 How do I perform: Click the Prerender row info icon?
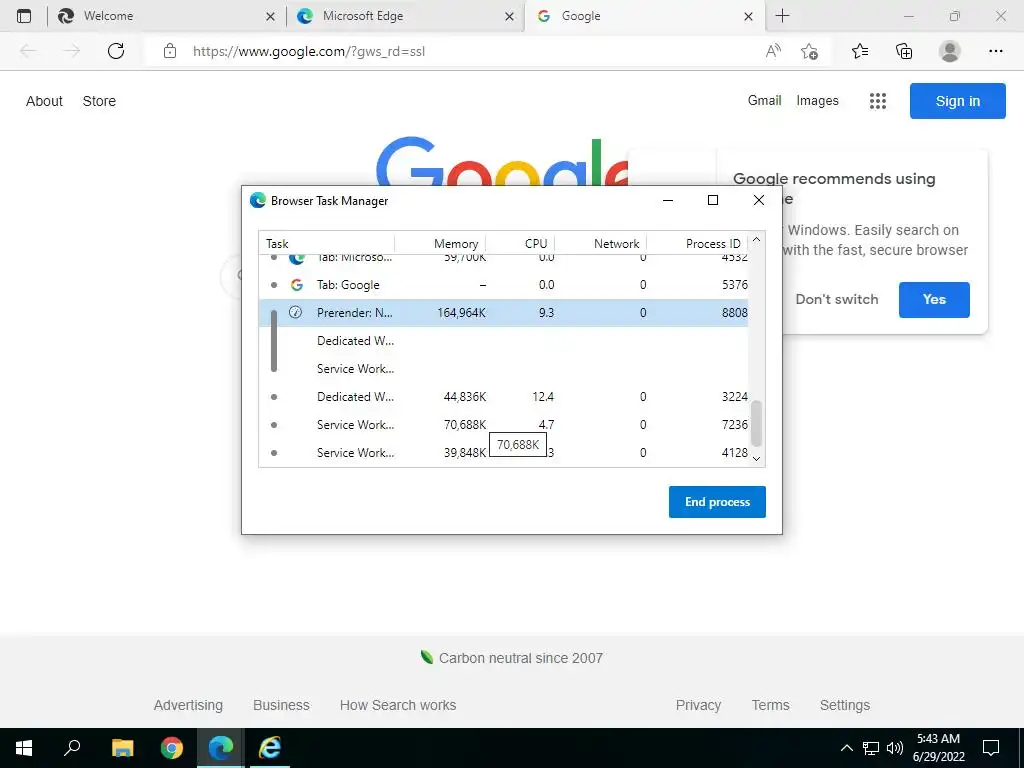296,312
